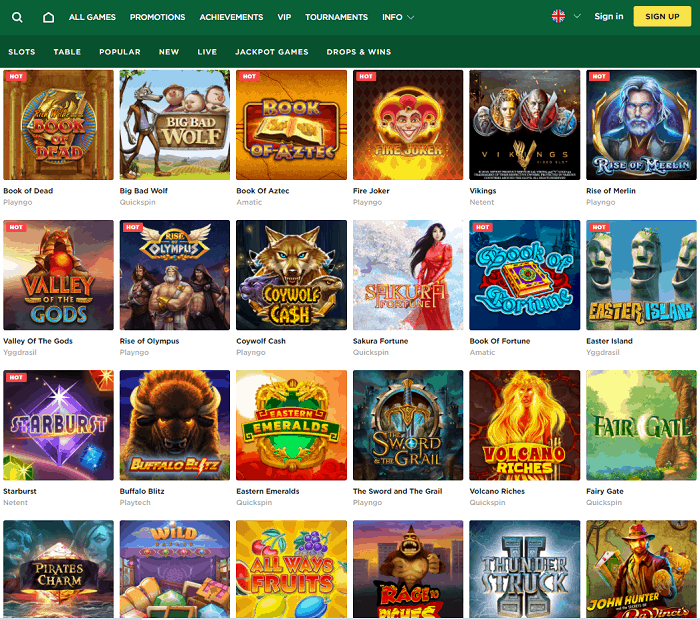Open All Ways Fruits game thumbnail
This screenshot has width=700, height=620.
pos(292,569)
